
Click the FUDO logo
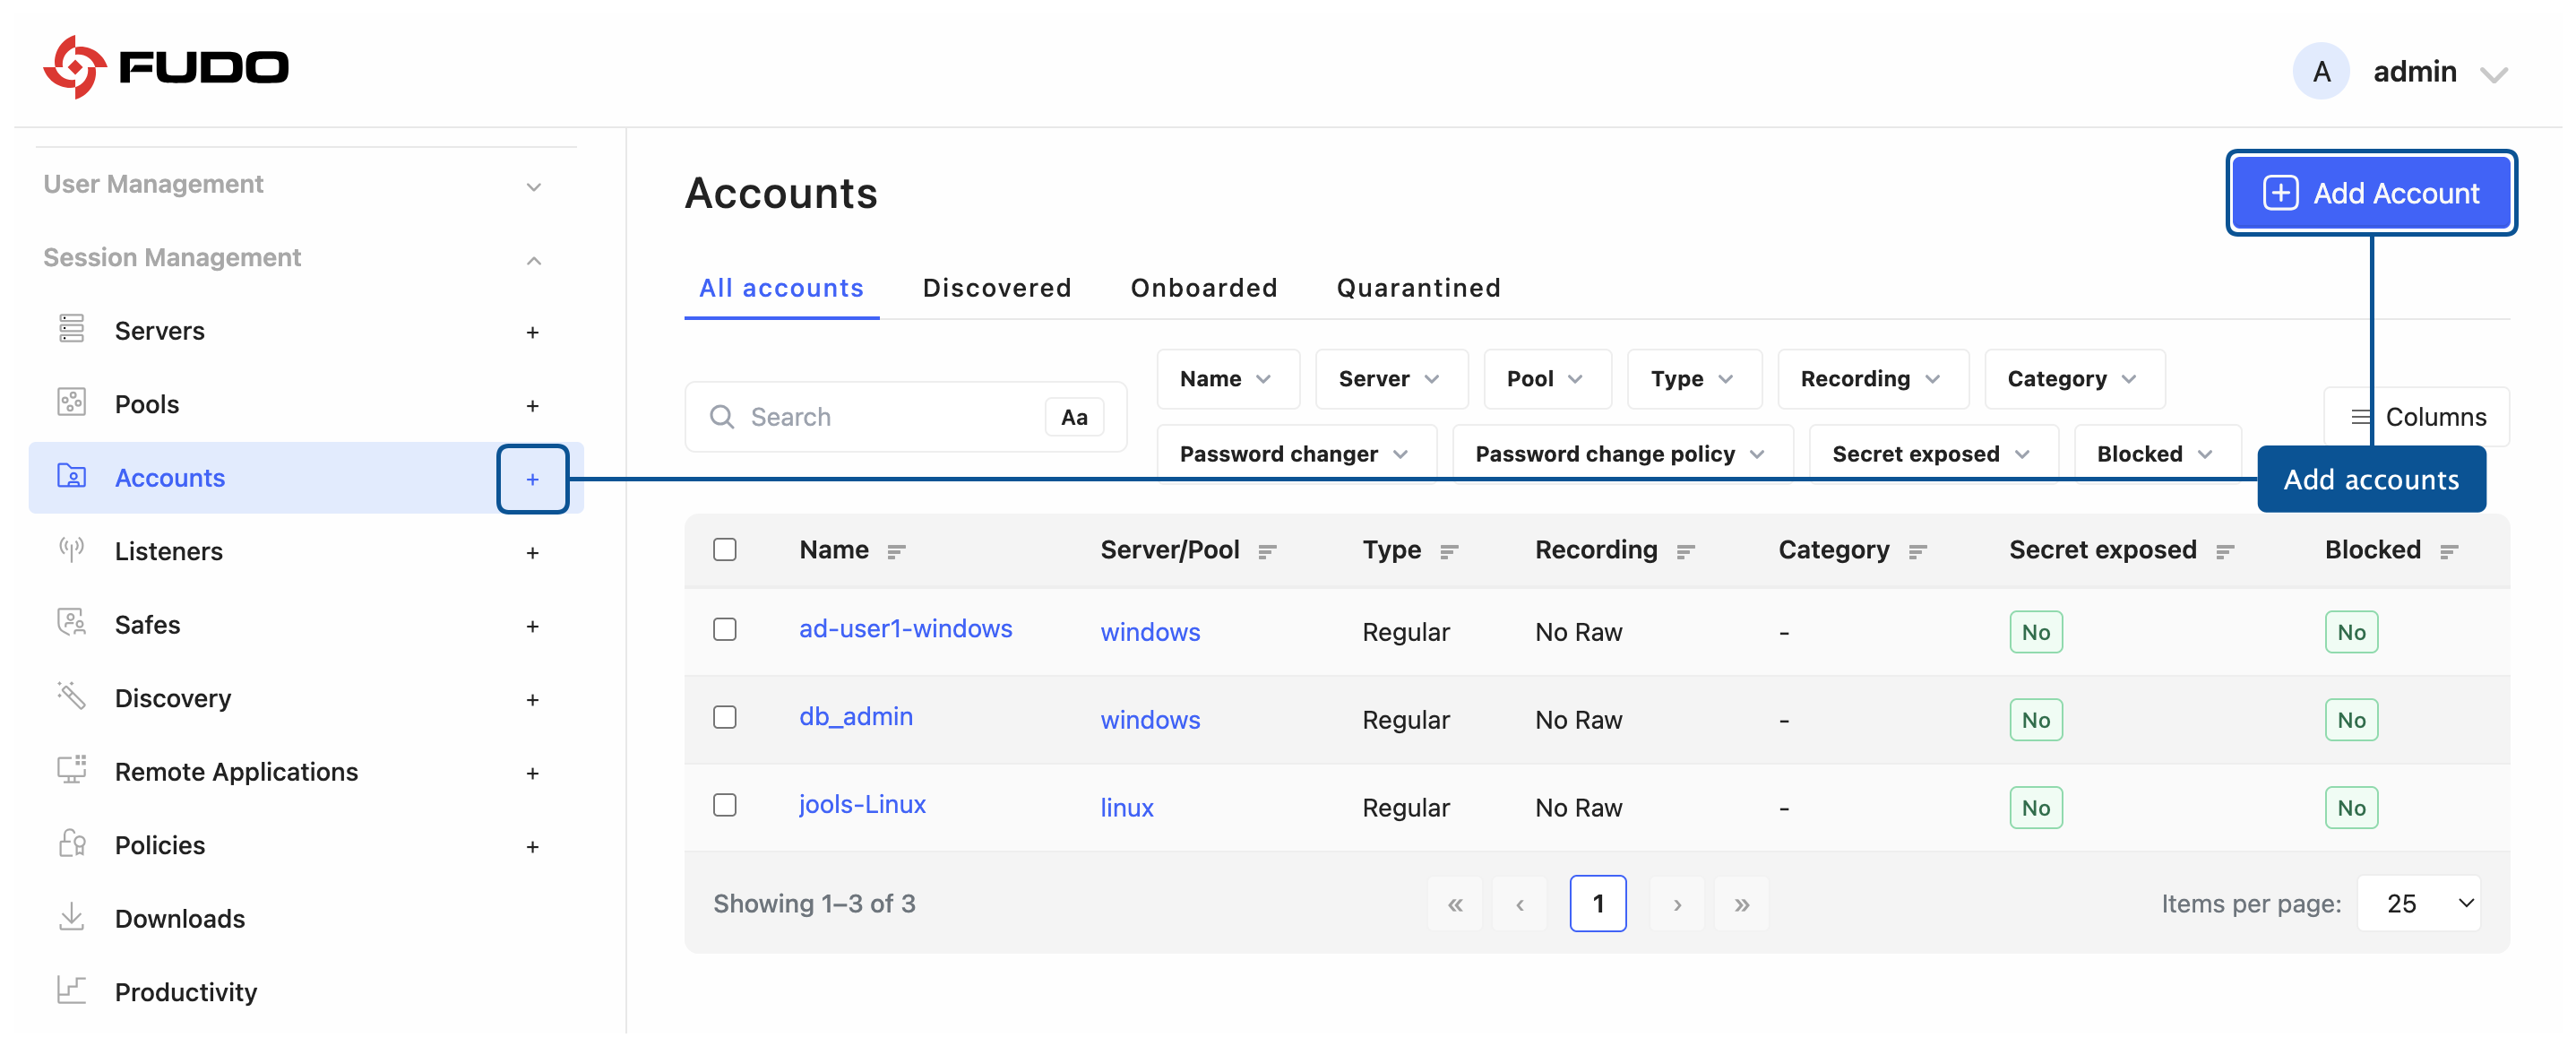pyautogui.click(x=166, y=67)
